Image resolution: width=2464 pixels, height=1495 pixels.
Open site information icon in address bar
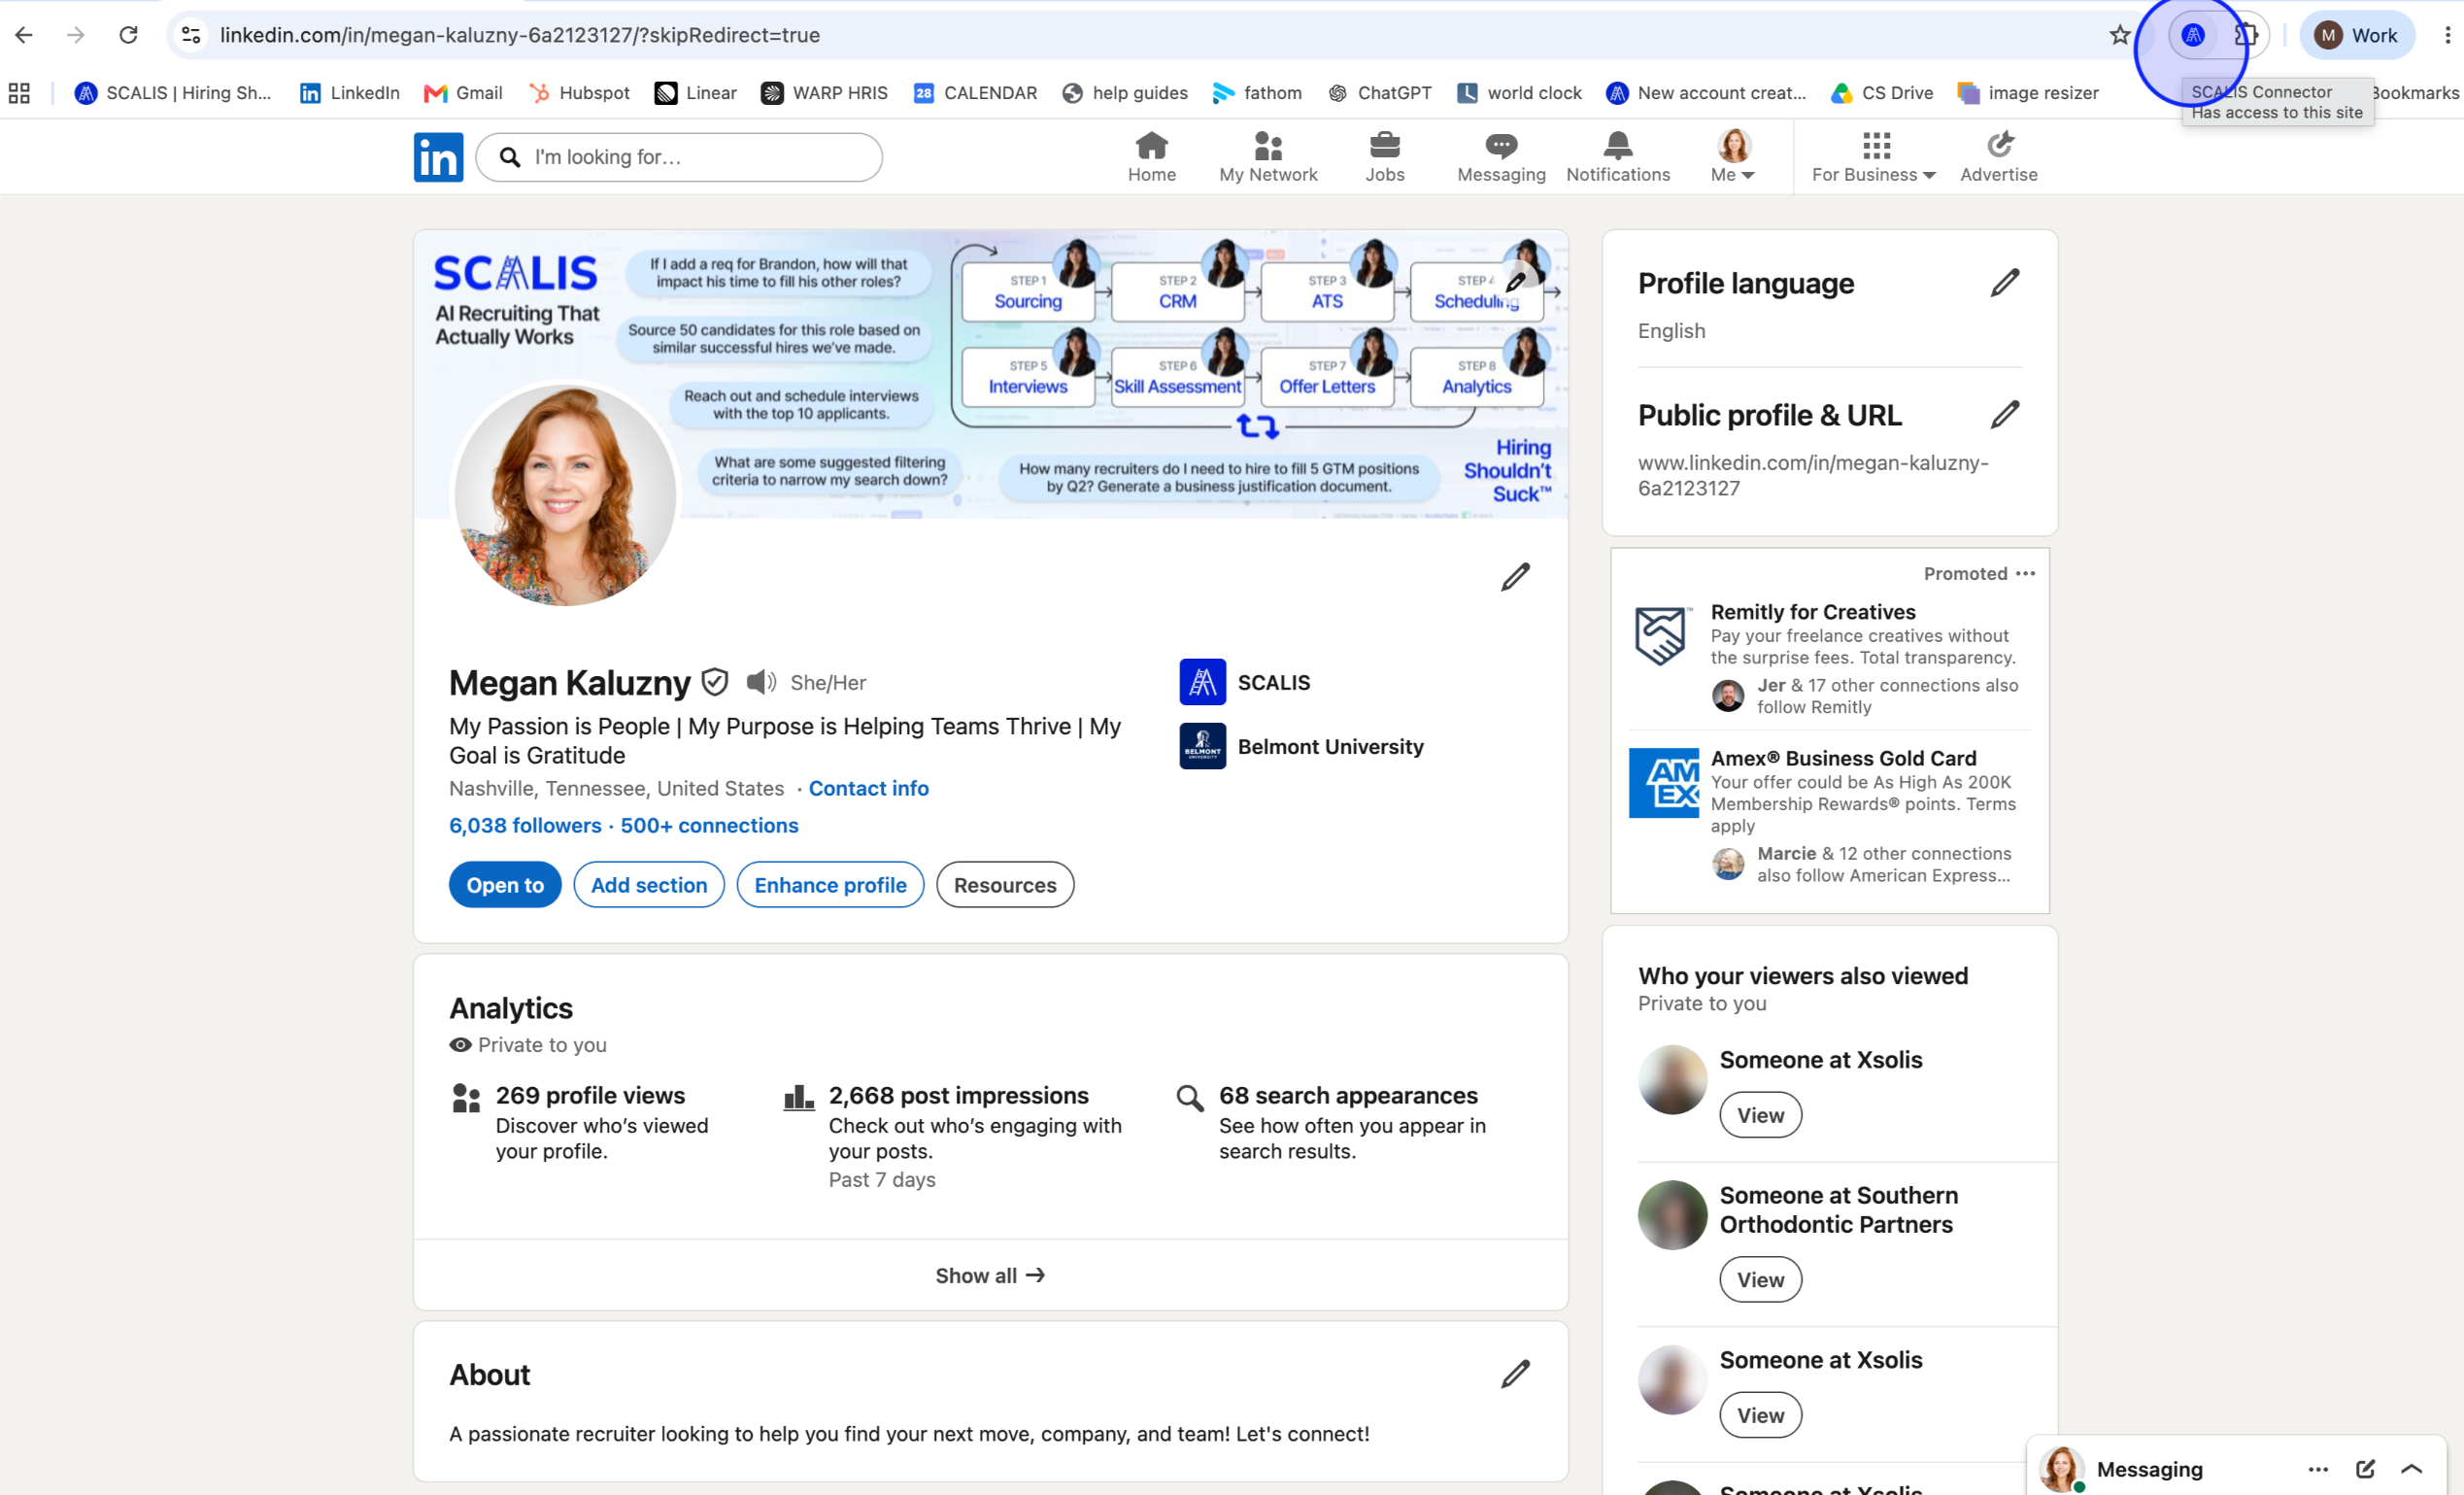pyautogui.click(x=191, y=35)
